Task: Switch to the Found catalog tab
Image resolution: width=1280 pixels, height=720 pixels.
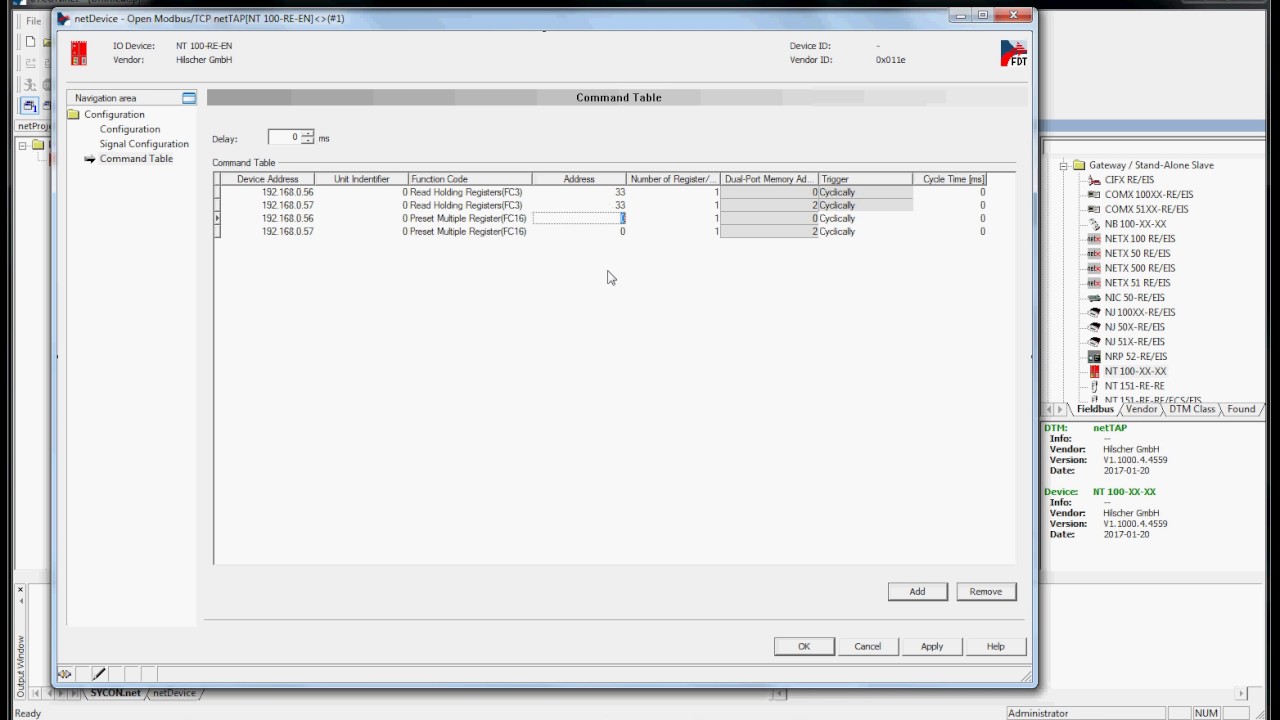Action: coord(1241,409)
